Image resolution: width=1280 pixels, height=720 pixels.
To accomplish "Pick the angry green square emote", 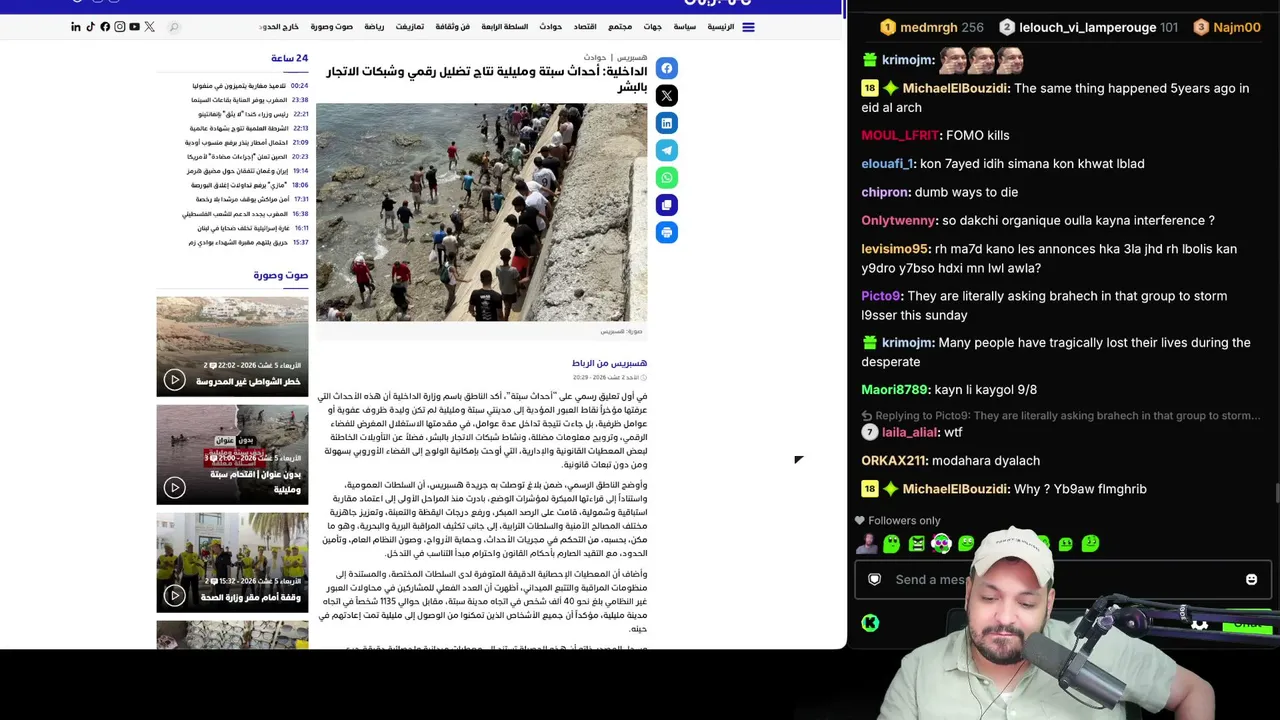I will [x=916, y=544].
